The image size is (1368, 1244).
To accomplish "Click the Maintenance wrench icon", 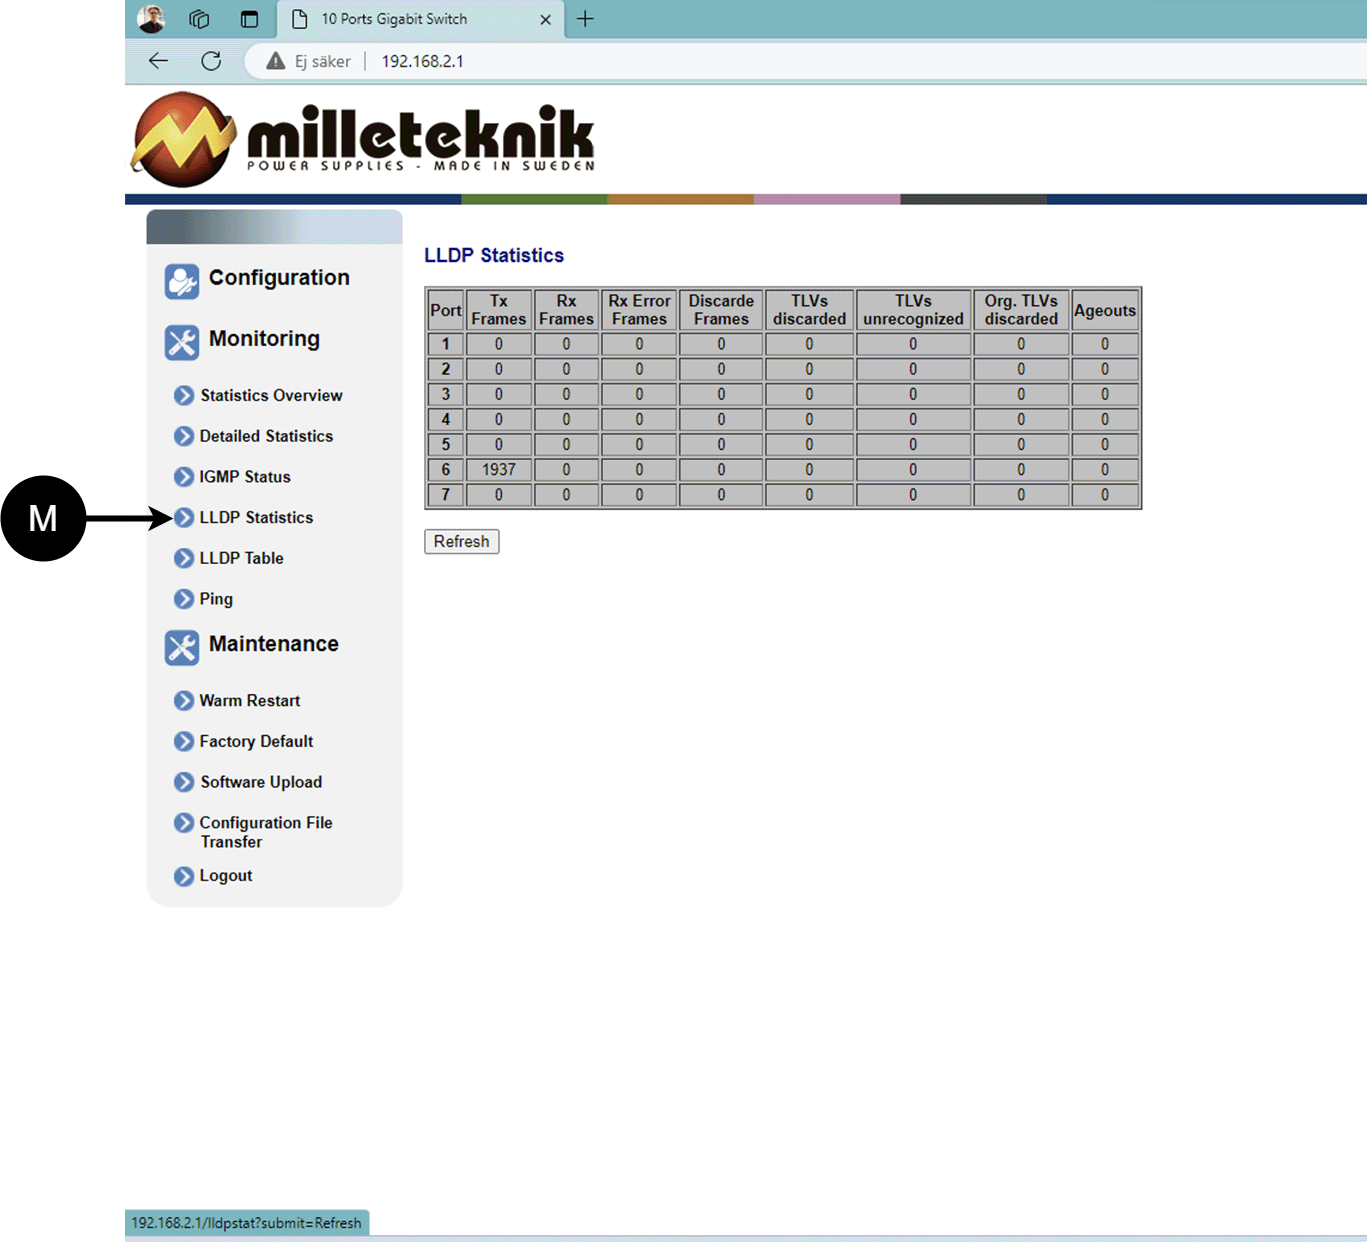I will 182,647.
